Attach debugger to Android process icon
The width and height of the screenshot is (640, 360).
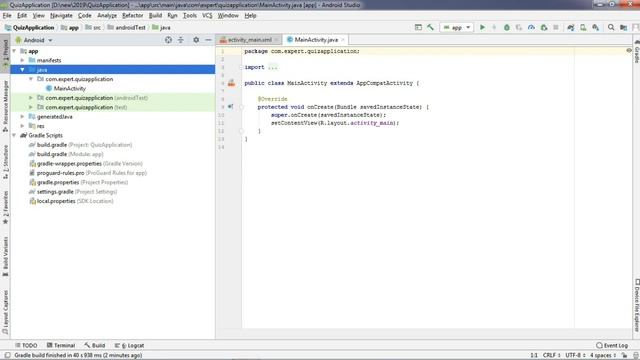(544, 27)
